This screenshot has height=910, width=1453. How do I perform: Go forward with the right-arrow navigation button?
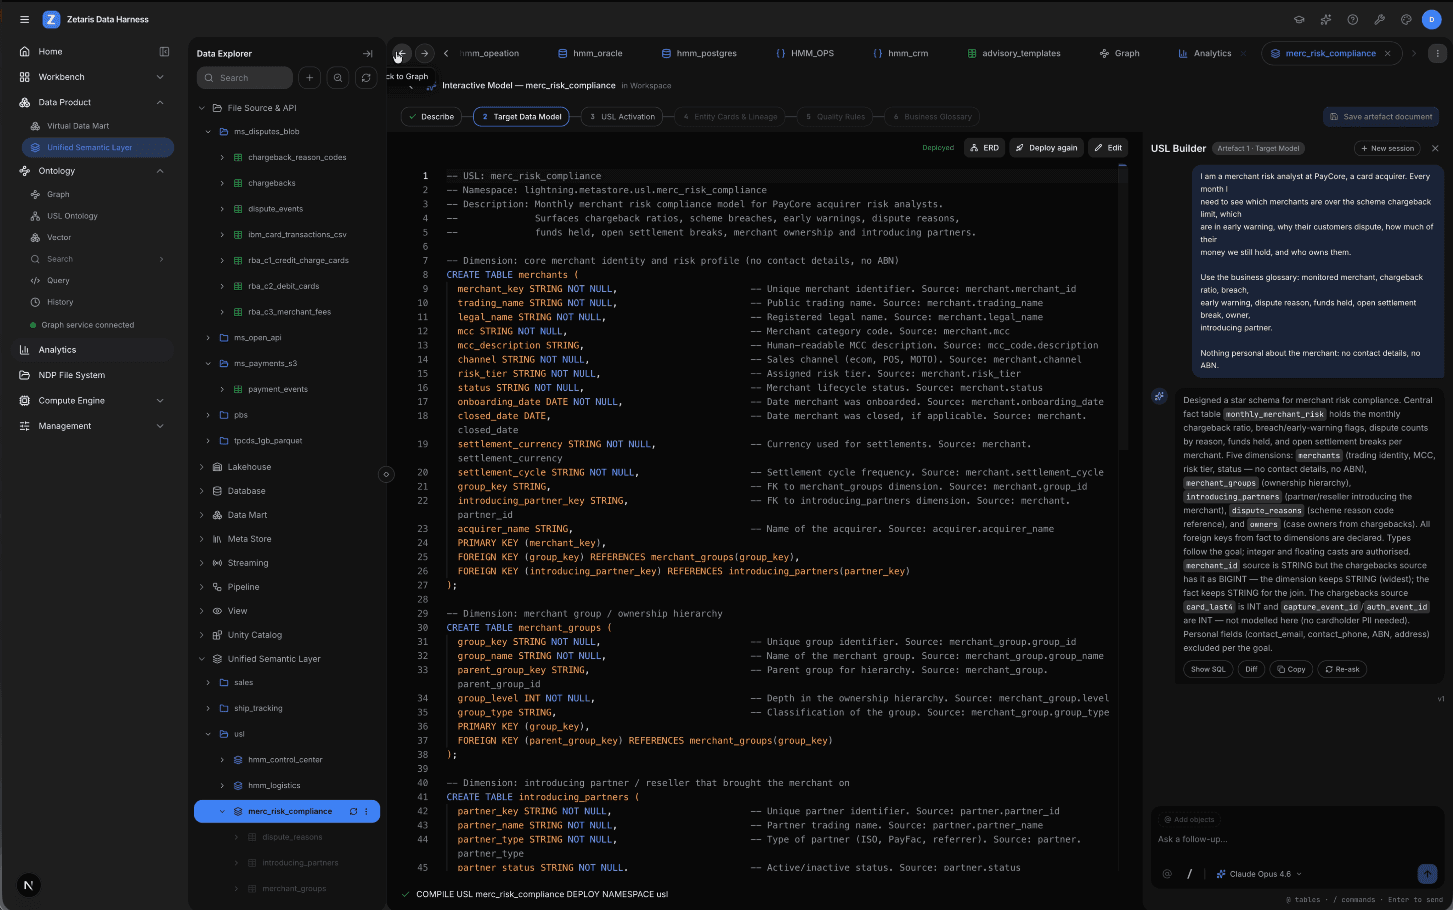pos(424,53)
